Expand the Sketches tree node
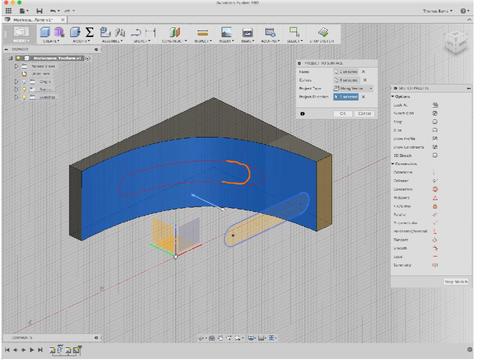 (x=16, y=97)
